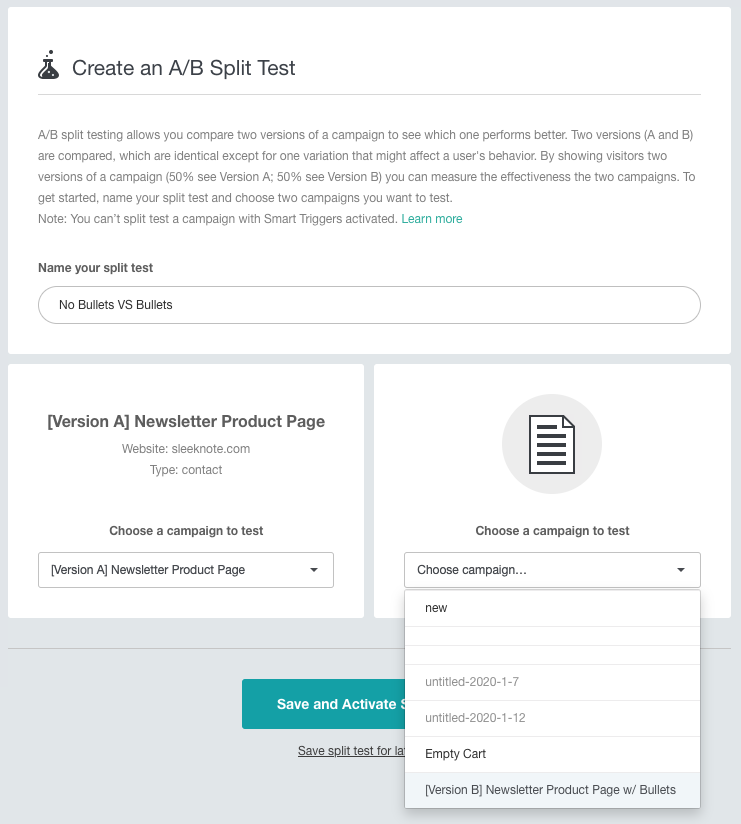Screen dimensions: 741x824
Task: Select the second blank campaign option
Action: 552,655
